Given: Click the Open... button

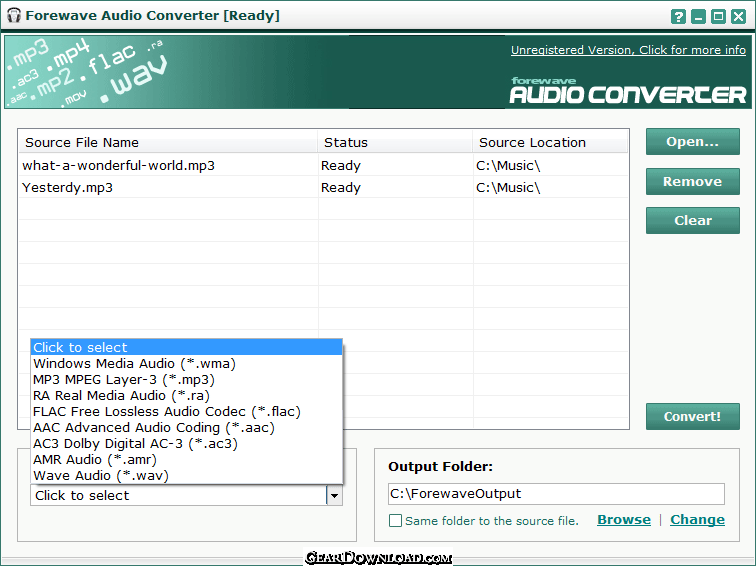Looking at the screenshot, I should [692, 142].
